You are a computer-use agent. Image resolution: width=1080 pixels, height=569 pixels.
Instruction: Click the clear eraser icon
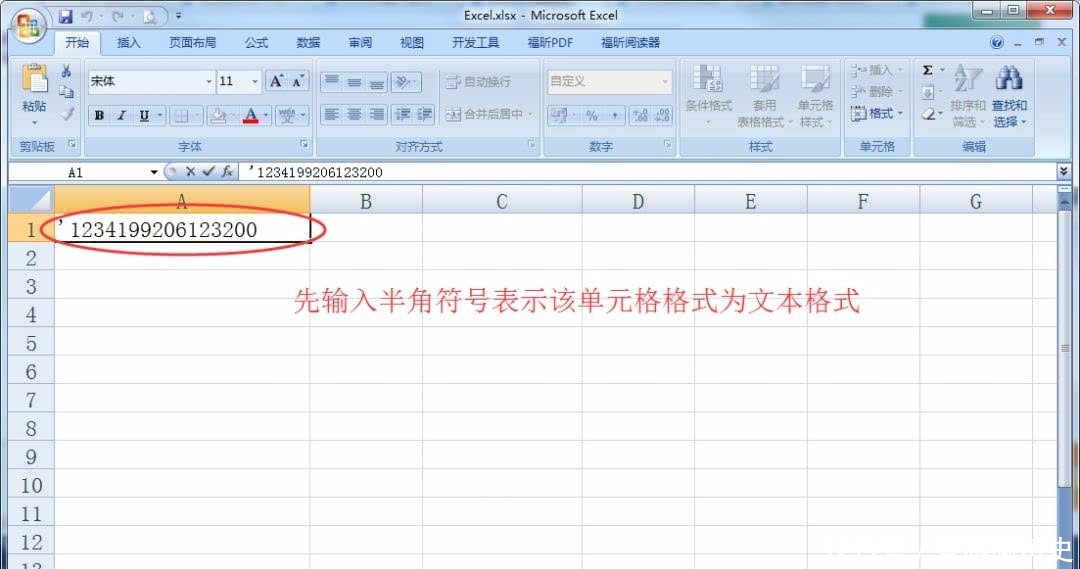tap(928, 114)
